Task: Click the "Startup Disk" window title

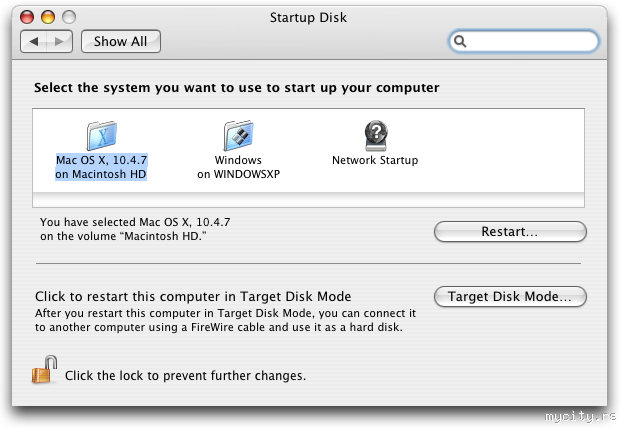Action: [x=311, y=17]
